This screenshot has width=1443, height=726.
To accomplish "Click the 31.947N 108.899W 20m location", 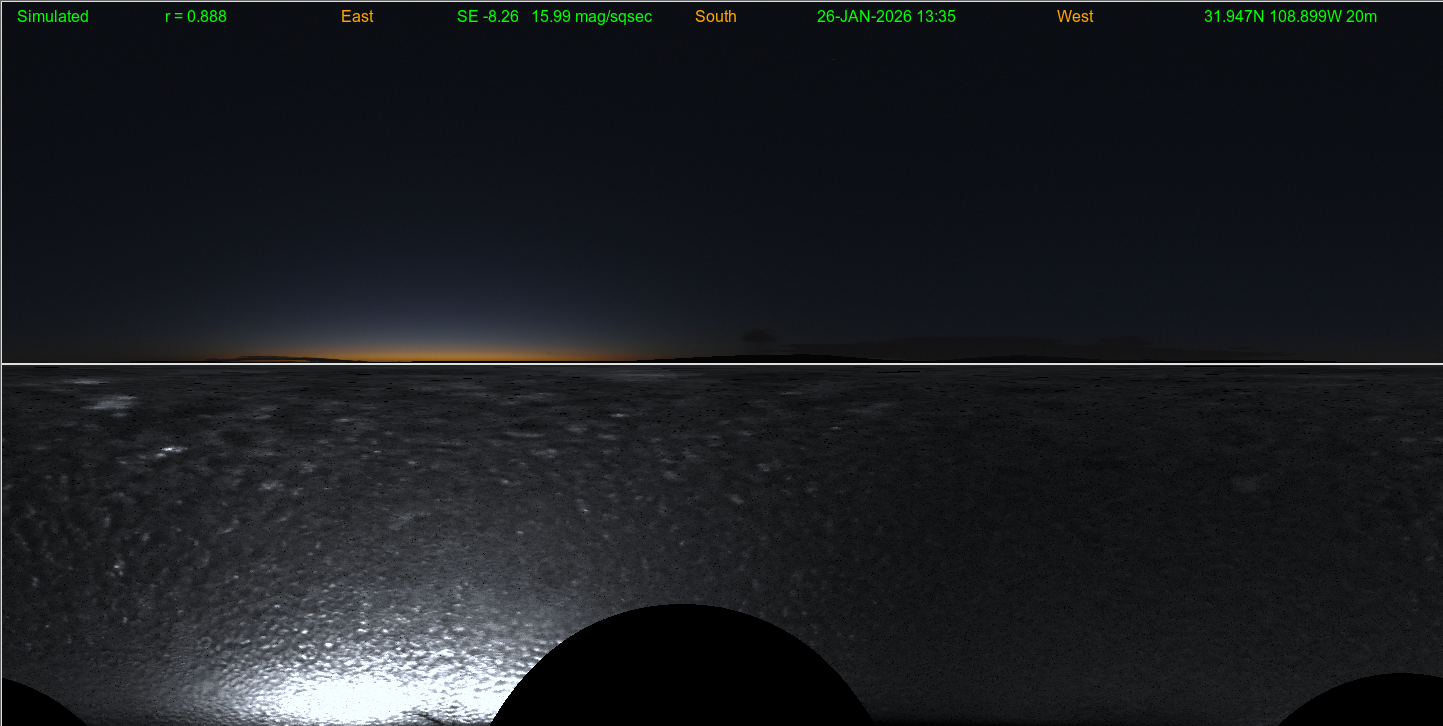I will (1290, 17).
